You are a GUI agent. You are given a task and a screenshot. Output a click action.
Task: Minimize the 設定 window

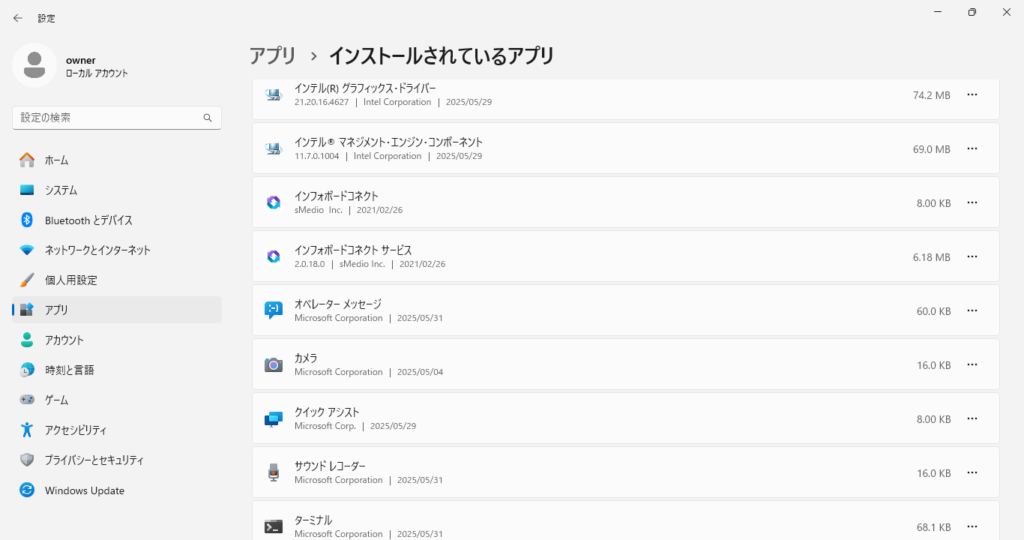click(x=938, y=12)
